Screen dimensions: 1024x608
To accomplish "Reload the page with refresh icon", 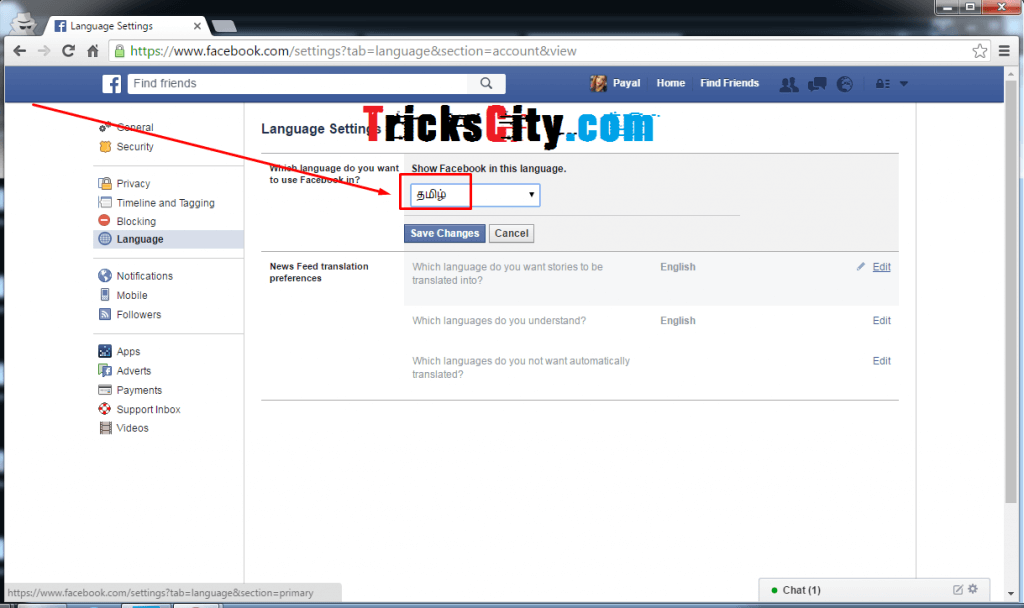I will point(69,51).
